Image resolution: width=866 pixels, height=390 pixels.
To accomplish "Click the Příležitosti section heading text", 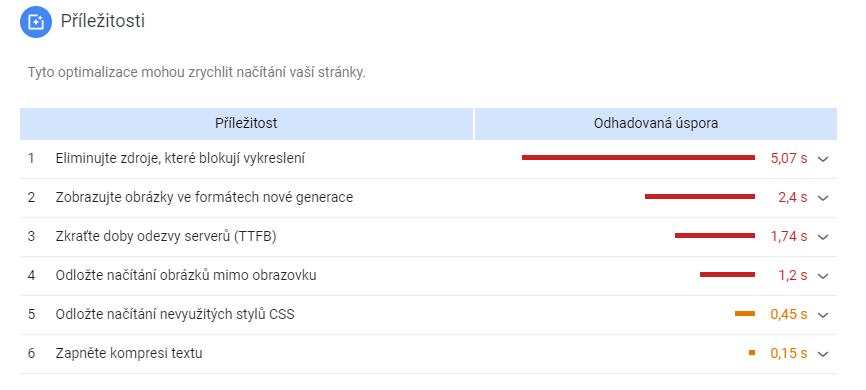I will point(103,21).
